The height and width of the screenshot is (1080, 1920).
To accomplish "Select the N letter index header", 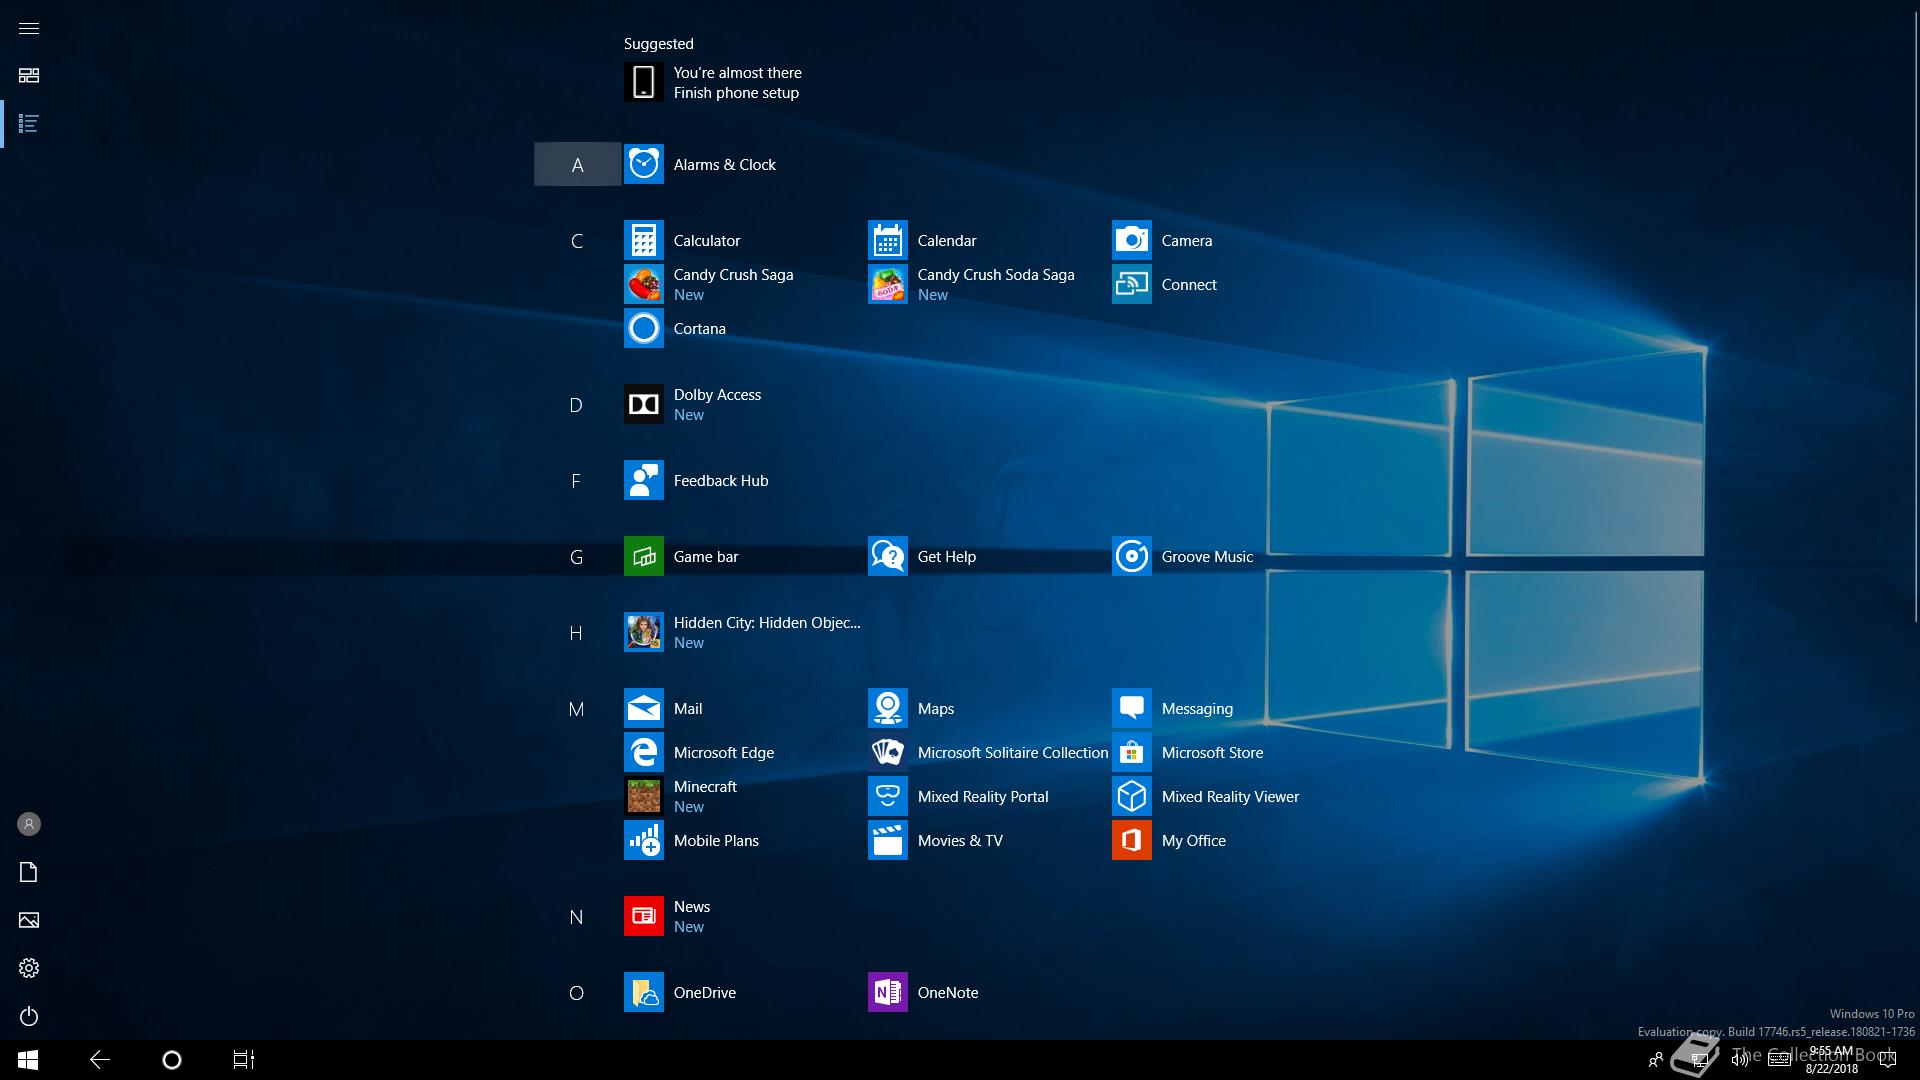I will [x=576, y=917].
